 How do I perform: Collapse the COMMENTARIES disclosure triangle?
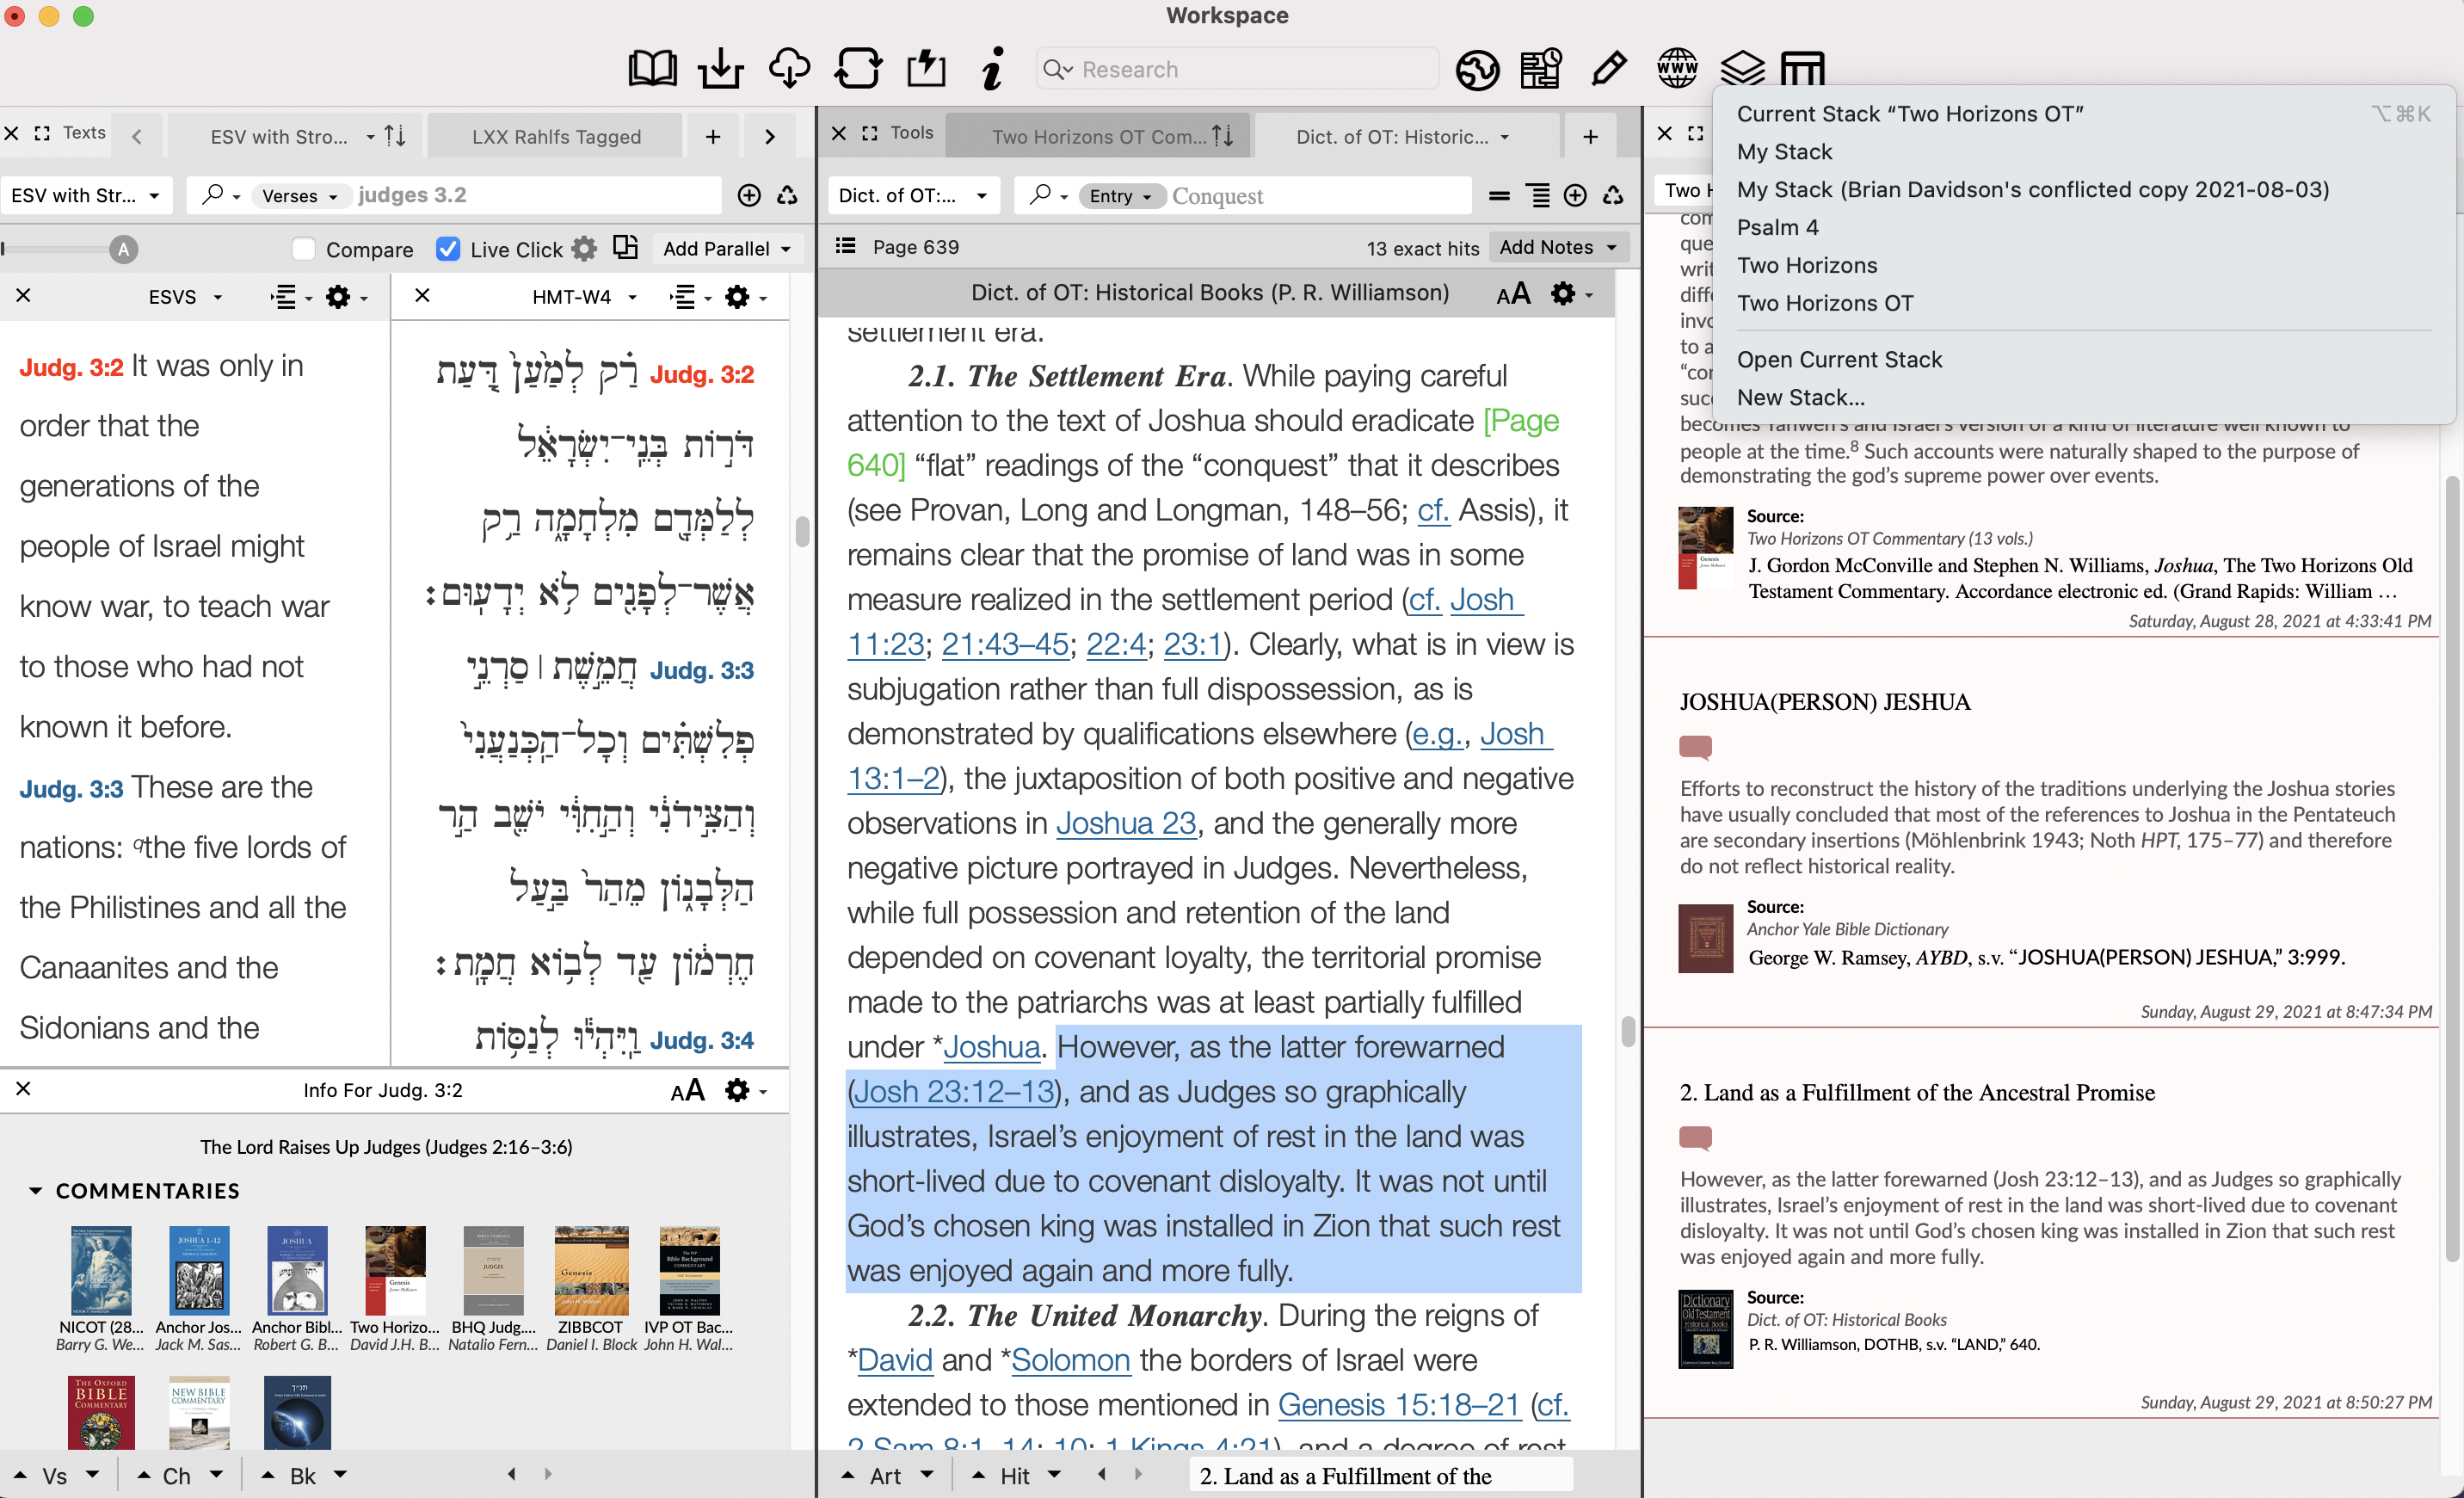pos(35,1191)
